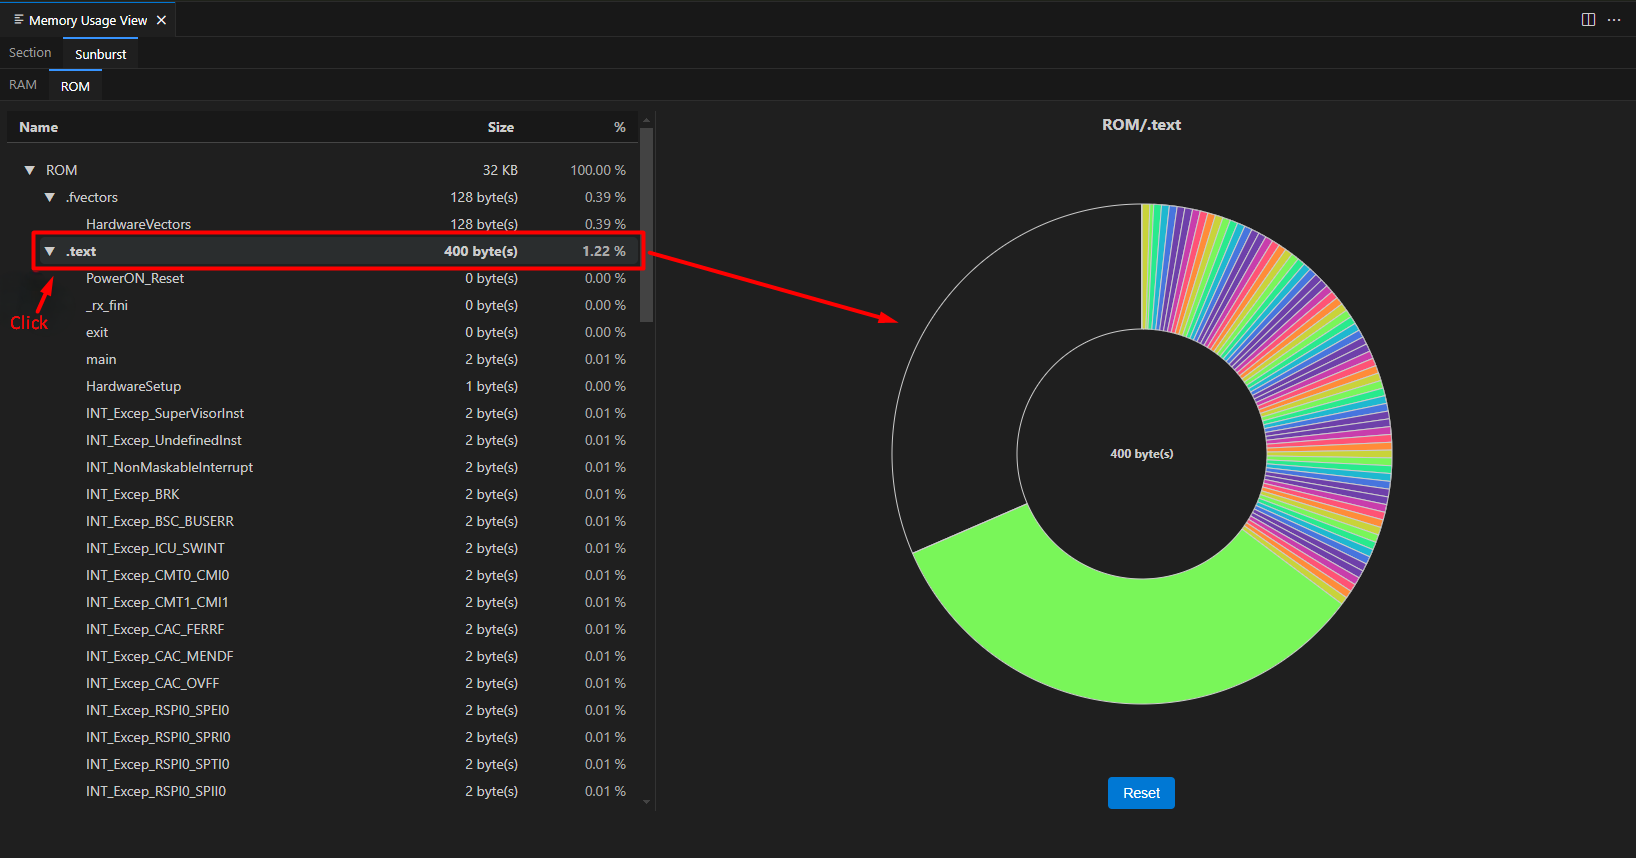This screenshot has width=1636, height=858.
Task: Select the ROM memory tab
Action: tap(75, 86)
